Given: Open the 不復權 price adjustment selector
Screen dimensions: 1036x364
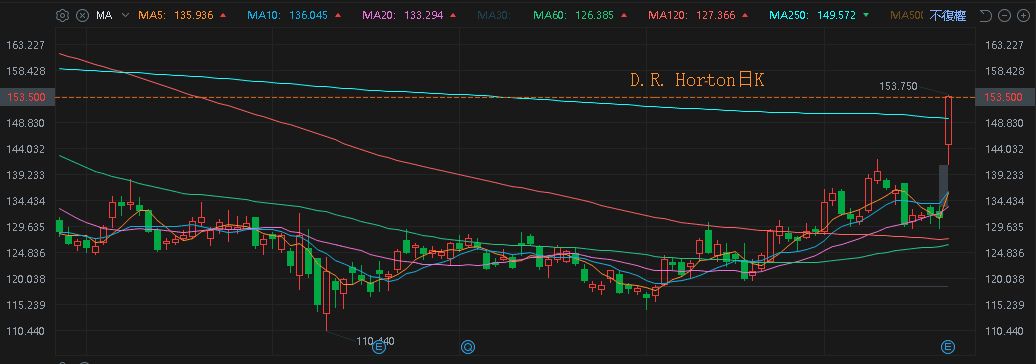Looking at the screenshot, I should coord(947,15).
